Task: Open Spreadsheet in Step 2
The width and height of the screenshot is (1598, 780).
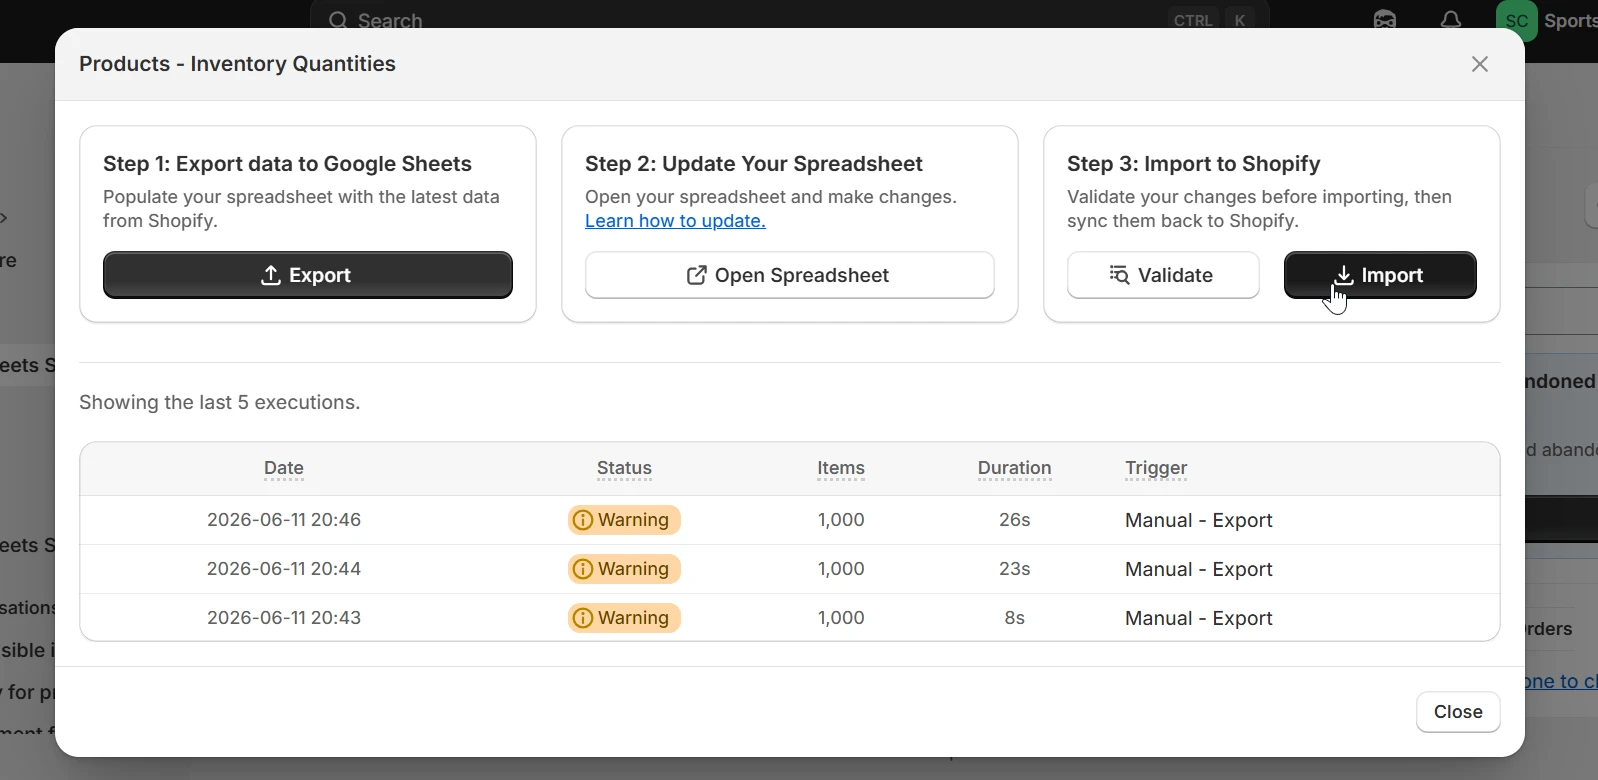Action: 790,276
